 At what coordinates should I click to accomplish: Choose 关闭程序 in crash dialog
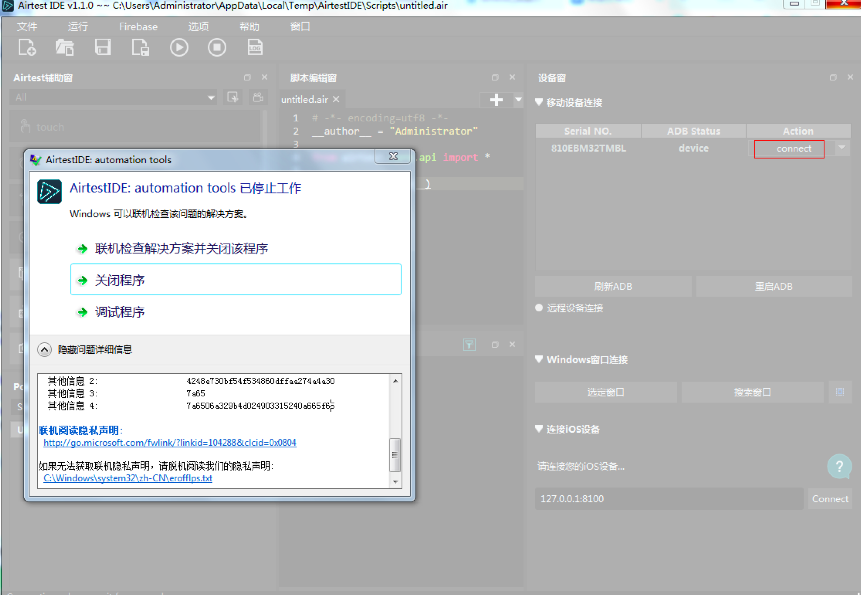click(x=236, y=280)
